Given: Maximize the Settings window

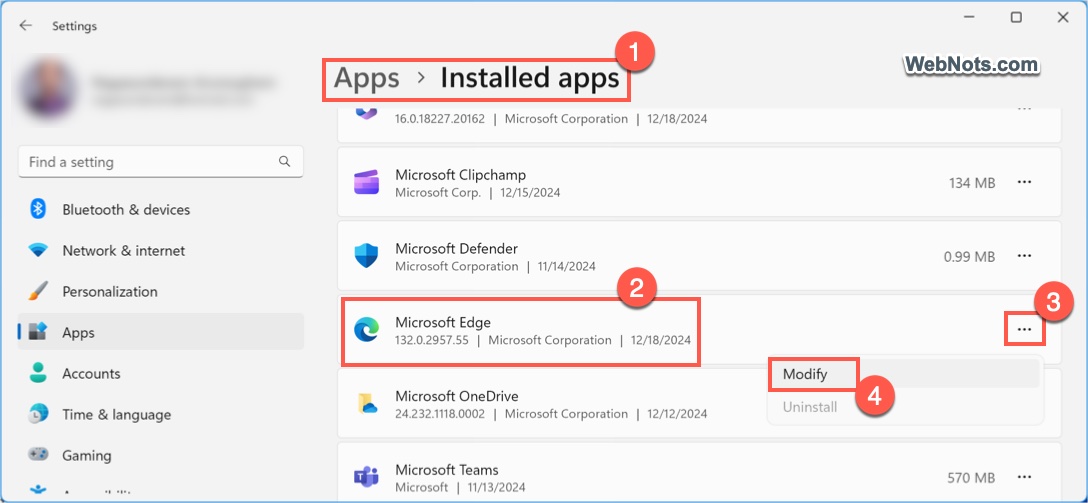Looking at the screenshot, I should (x=1016, y=17).
